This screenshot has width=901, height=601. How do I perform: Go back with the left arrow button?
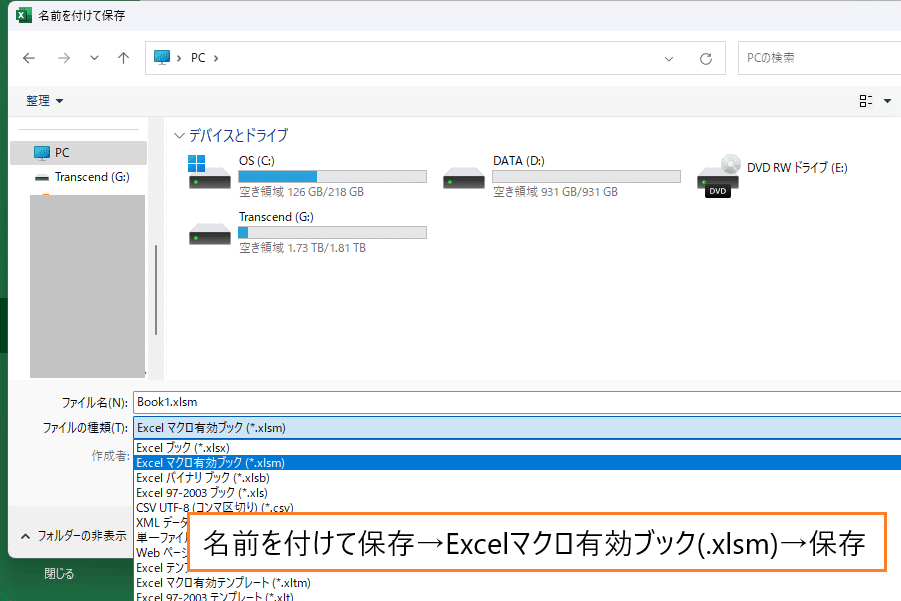(x=29, y=58)
